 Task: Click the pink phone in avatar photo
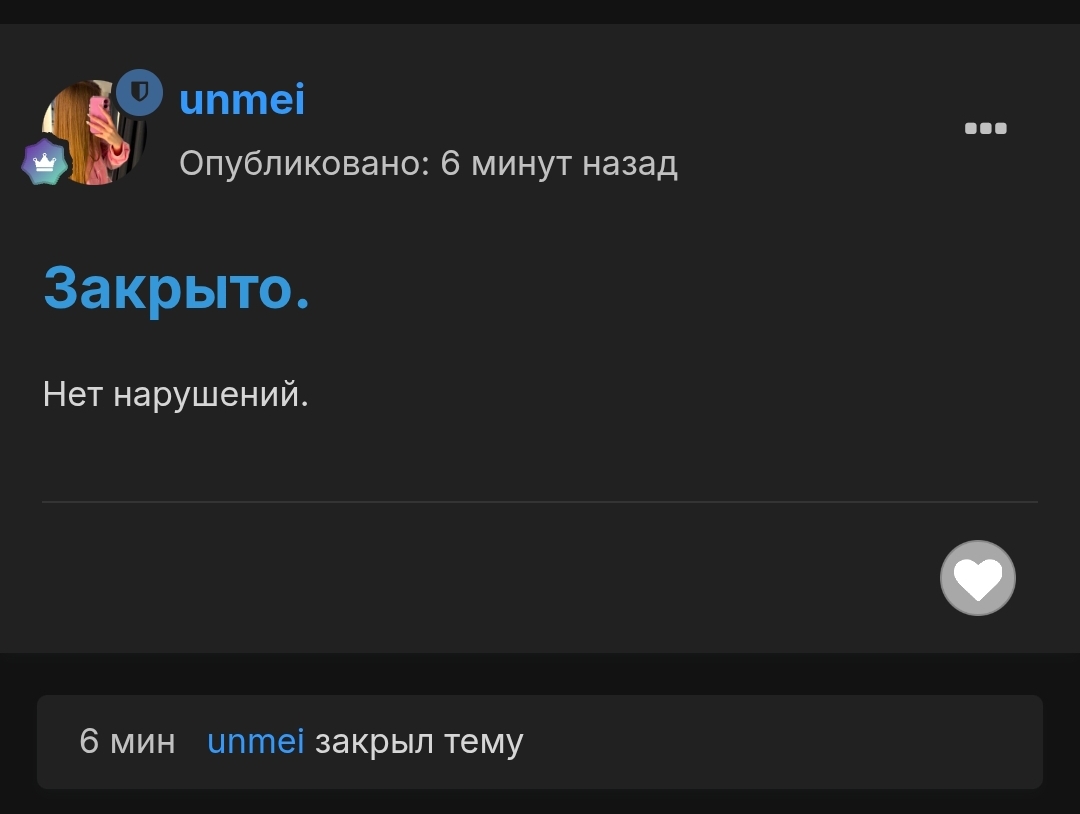coord(100,112)
